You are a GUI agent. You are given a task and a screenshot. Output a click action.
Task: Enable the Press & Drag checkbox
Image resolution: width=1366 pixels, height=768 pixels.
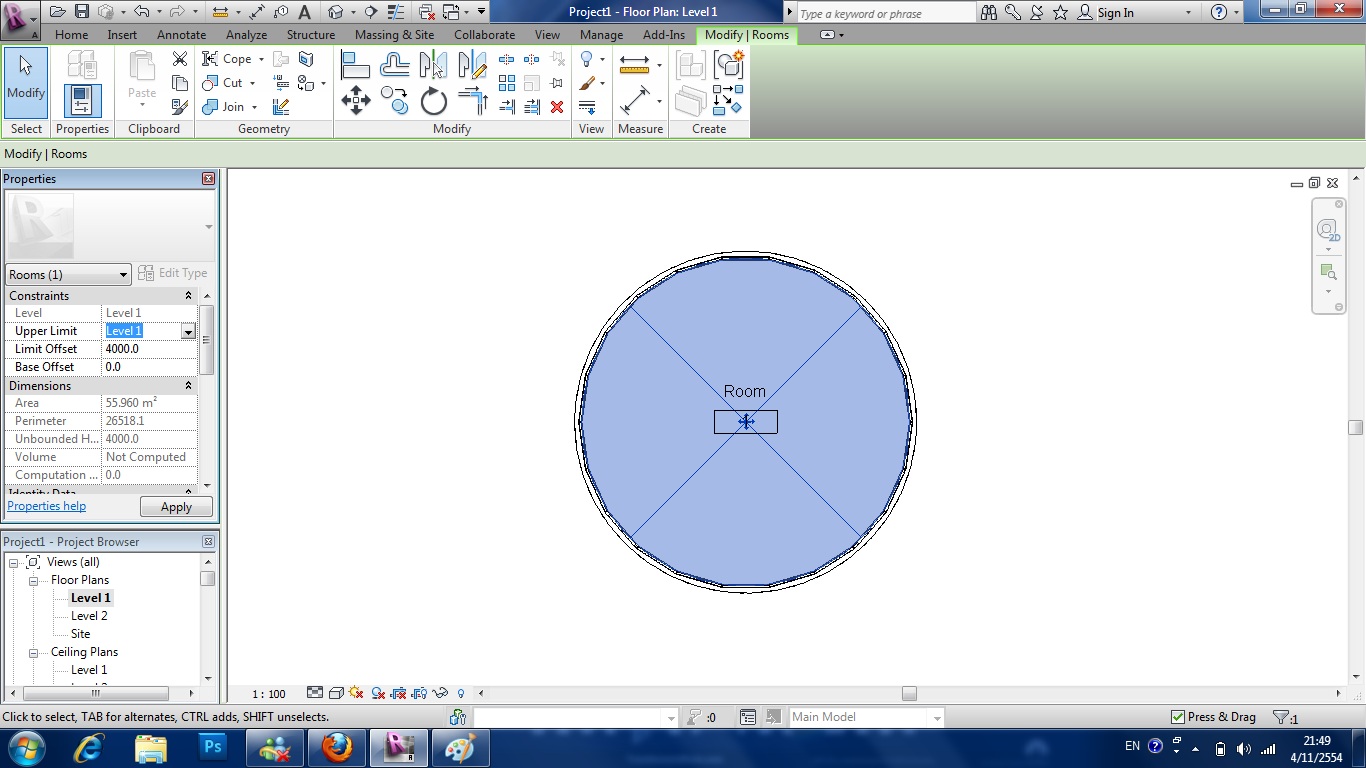pyautogui.click(x=1179, y=717)
